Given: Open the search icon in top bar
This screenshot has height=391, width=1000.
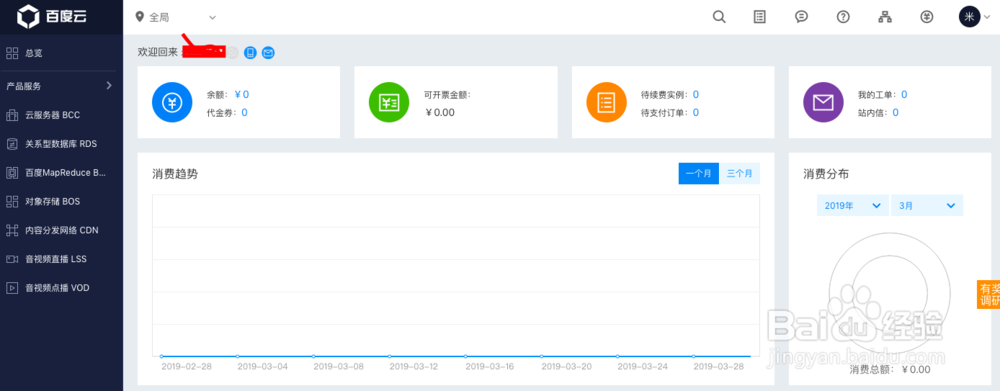Looking at the screenshot, I should point(719,17).
